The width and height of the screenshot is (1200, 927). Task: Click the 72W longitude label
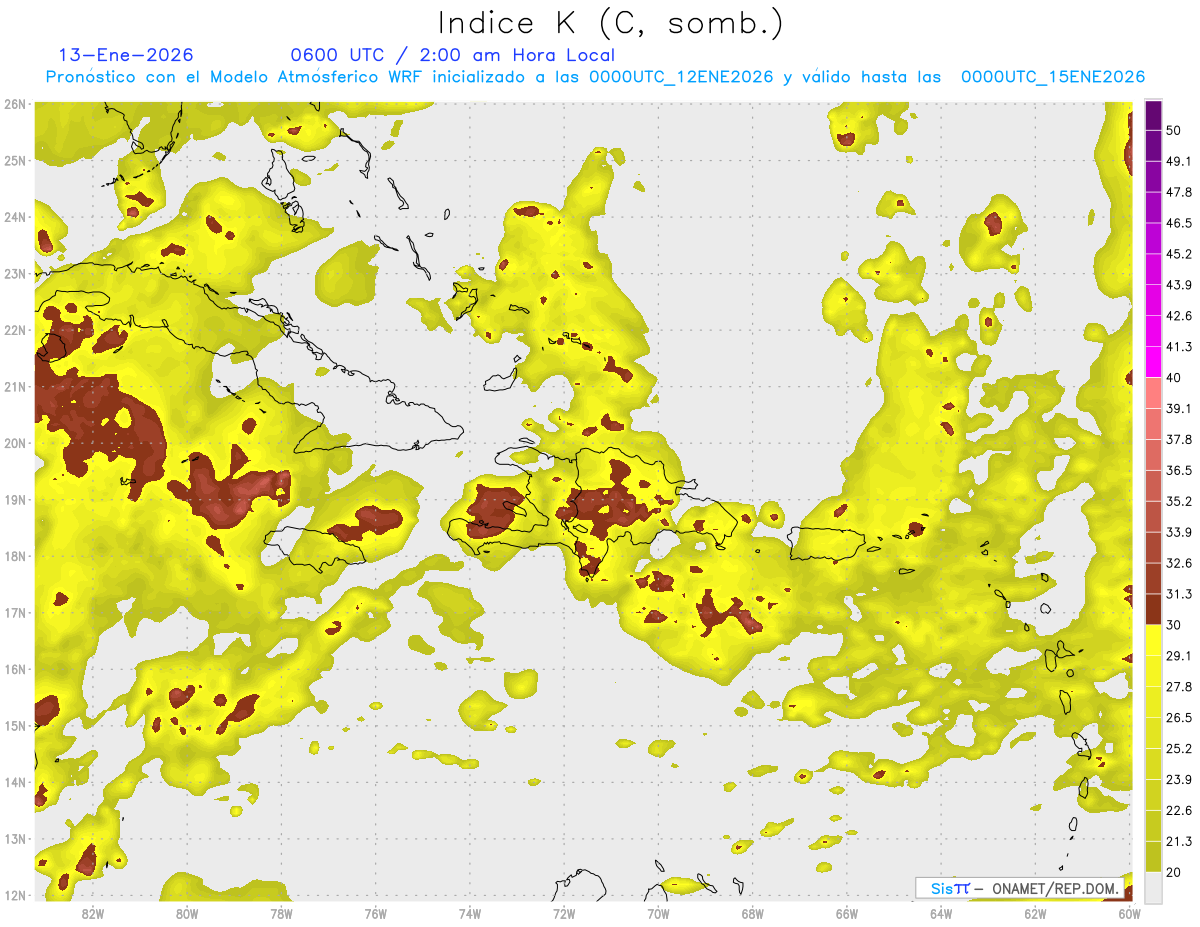click(x=564, y=913)
